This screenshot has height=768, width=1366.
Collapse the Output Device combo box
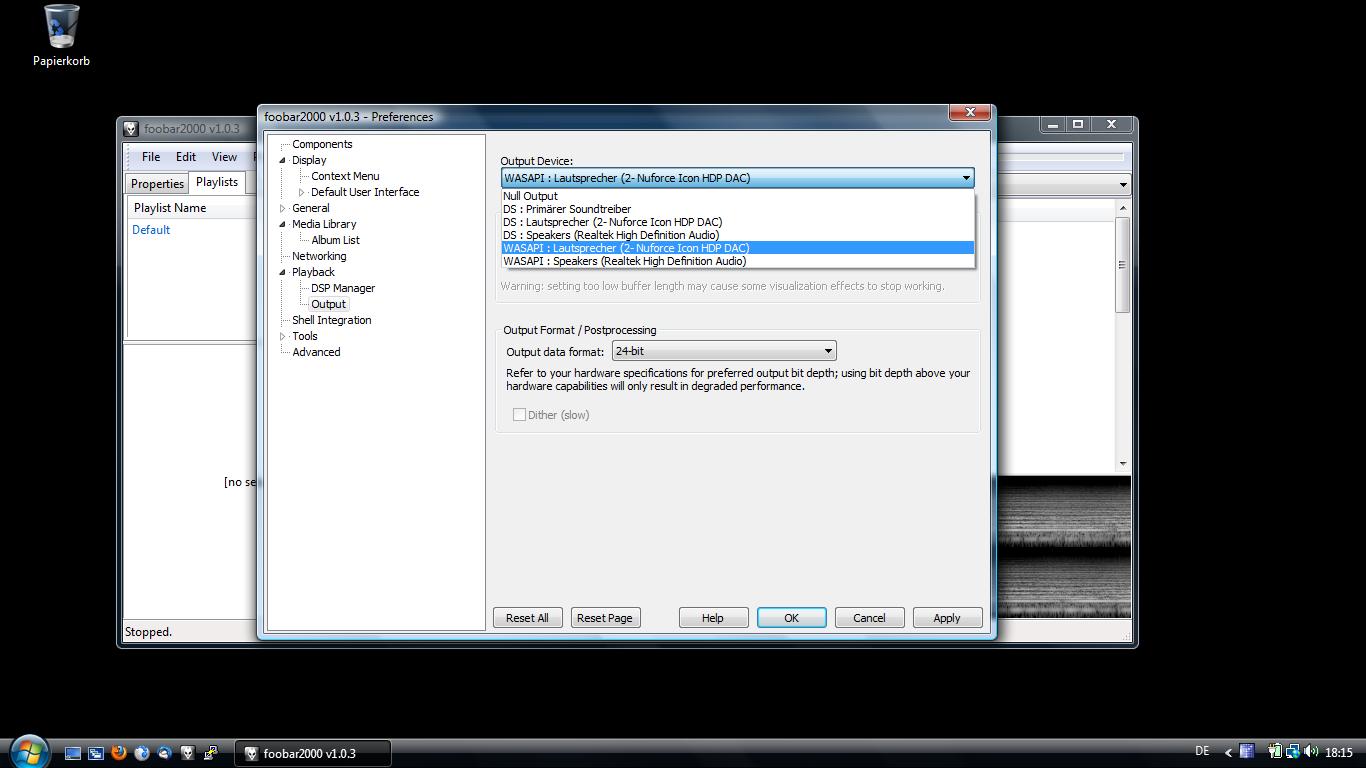pos(965,178)
